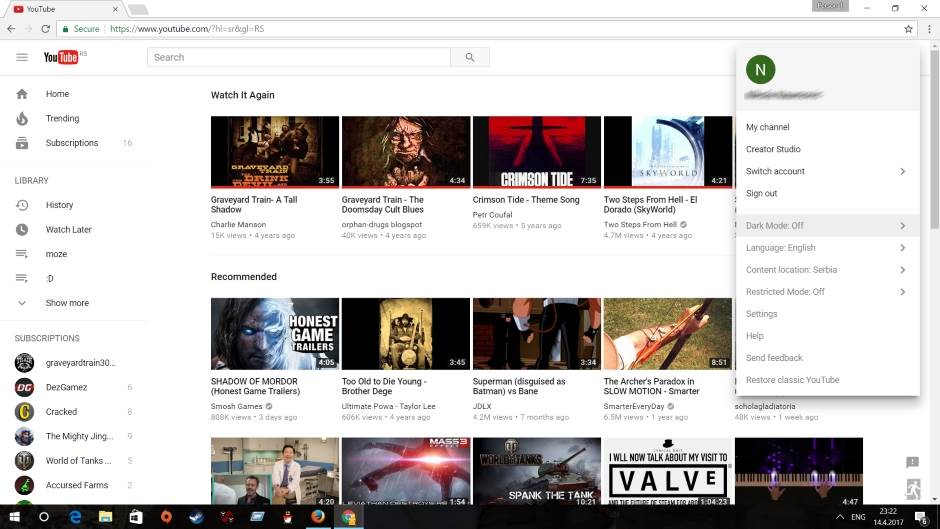Click Help in account menu
940x529 pixels.
(827, 336)
